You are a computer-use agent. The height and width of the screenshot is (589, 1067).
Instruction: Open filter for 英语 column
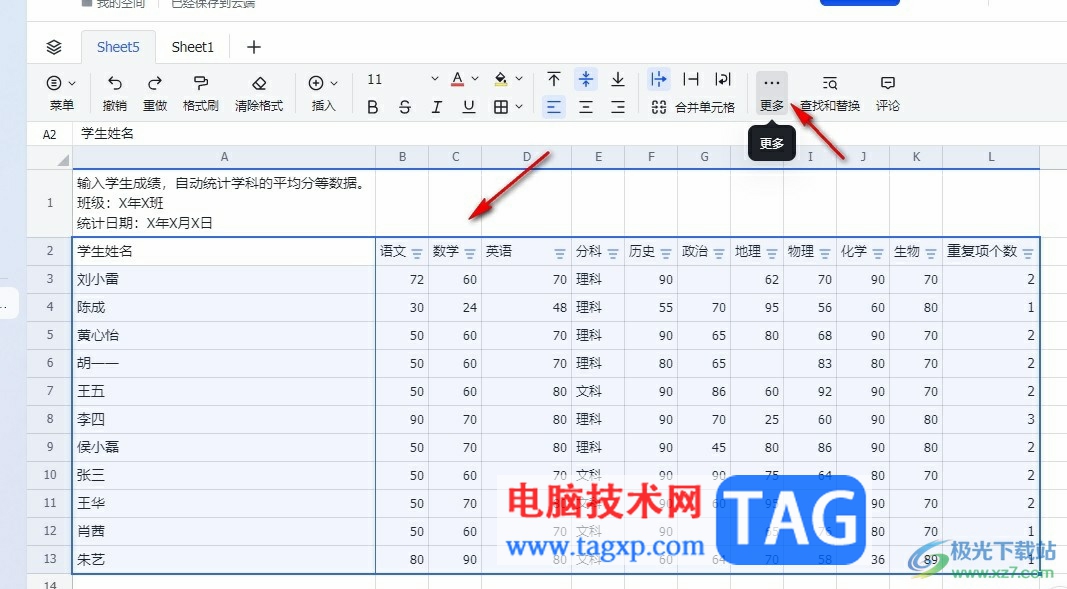coord(559,253)
